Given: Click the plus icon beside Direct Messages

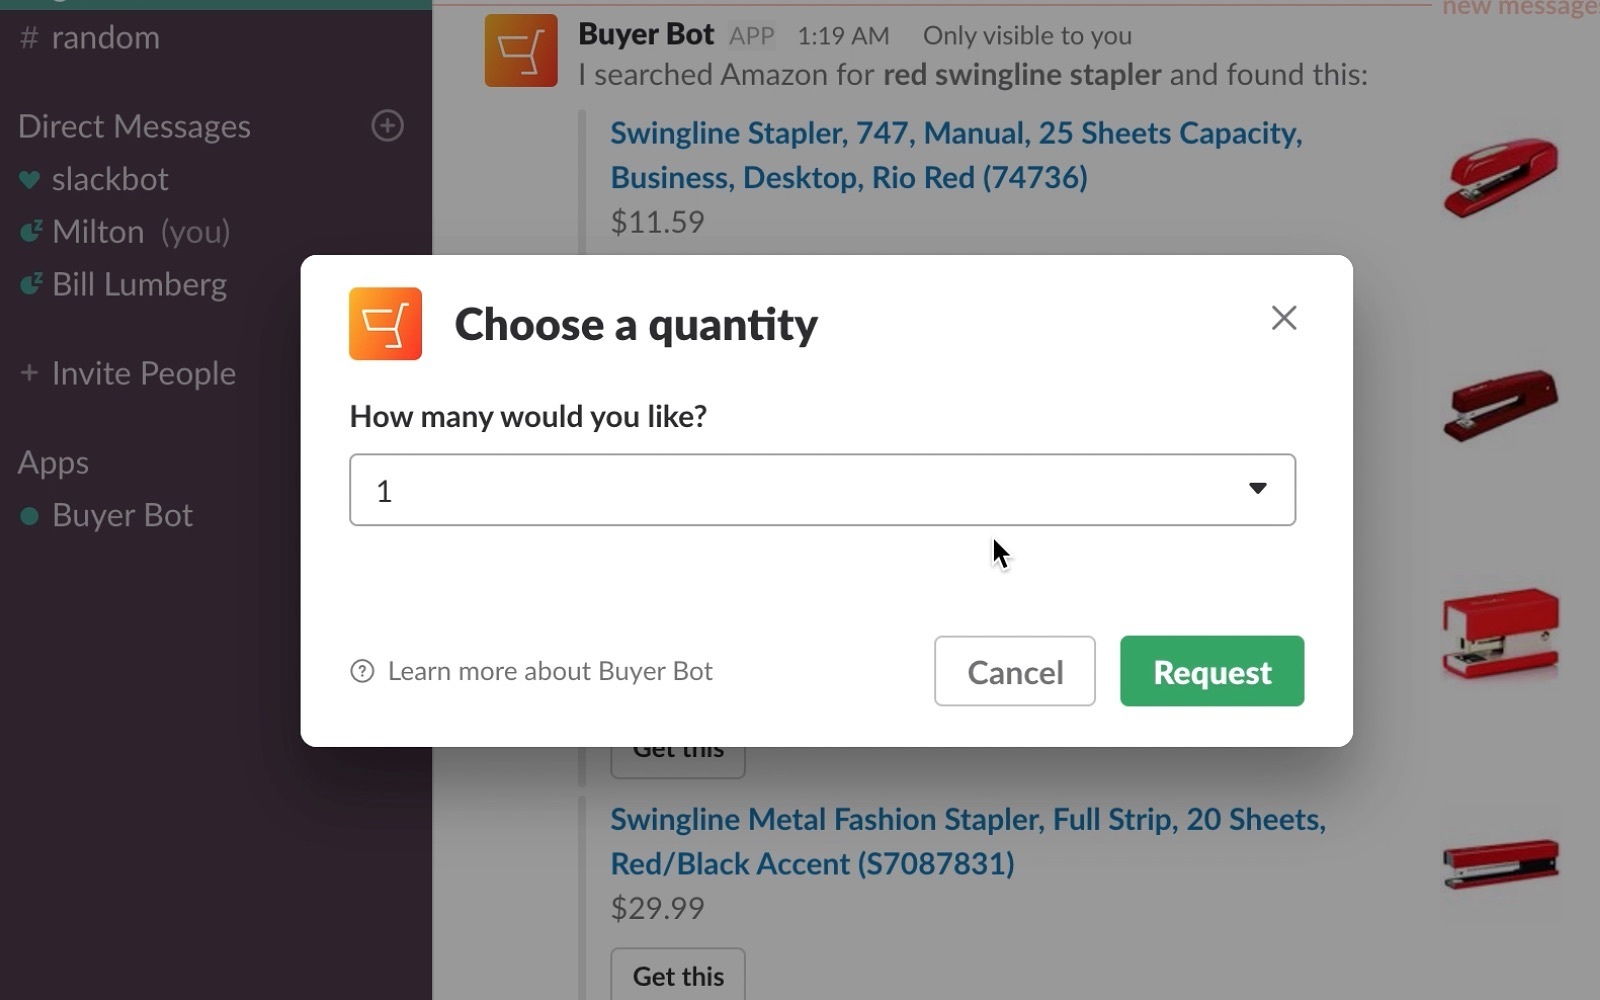Looking at the screenshot, I should point(387,126).
